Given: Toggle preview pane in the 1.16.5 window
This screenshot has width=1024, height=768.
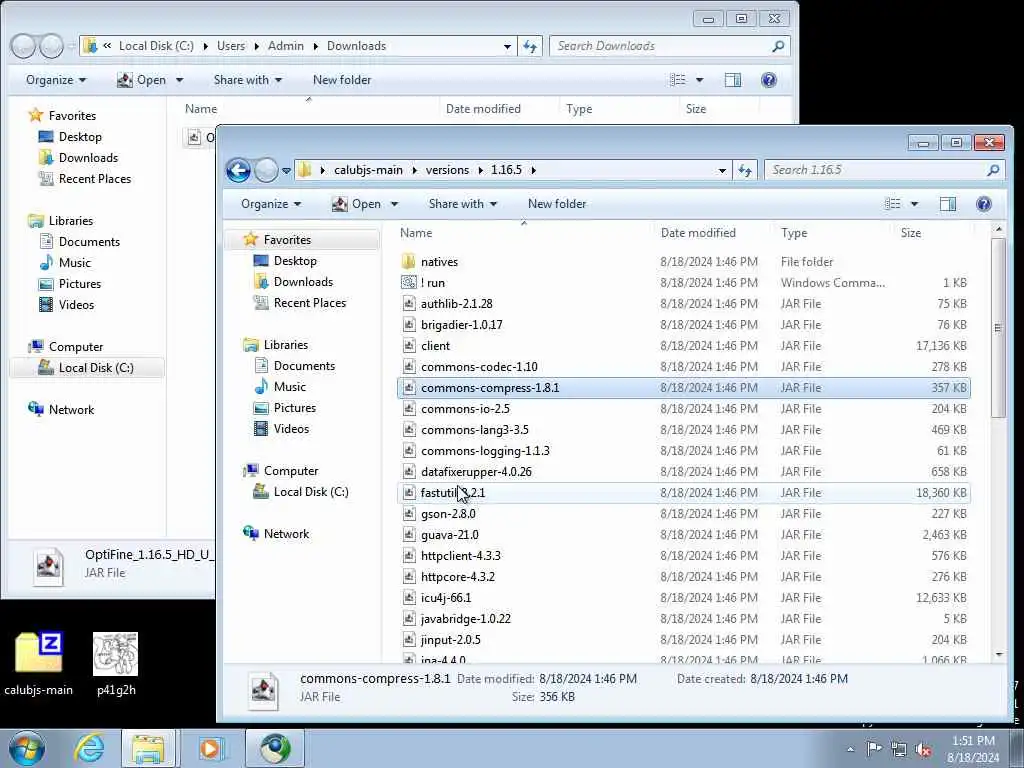Looking at the screenshot, I should (x=948, y=204).
